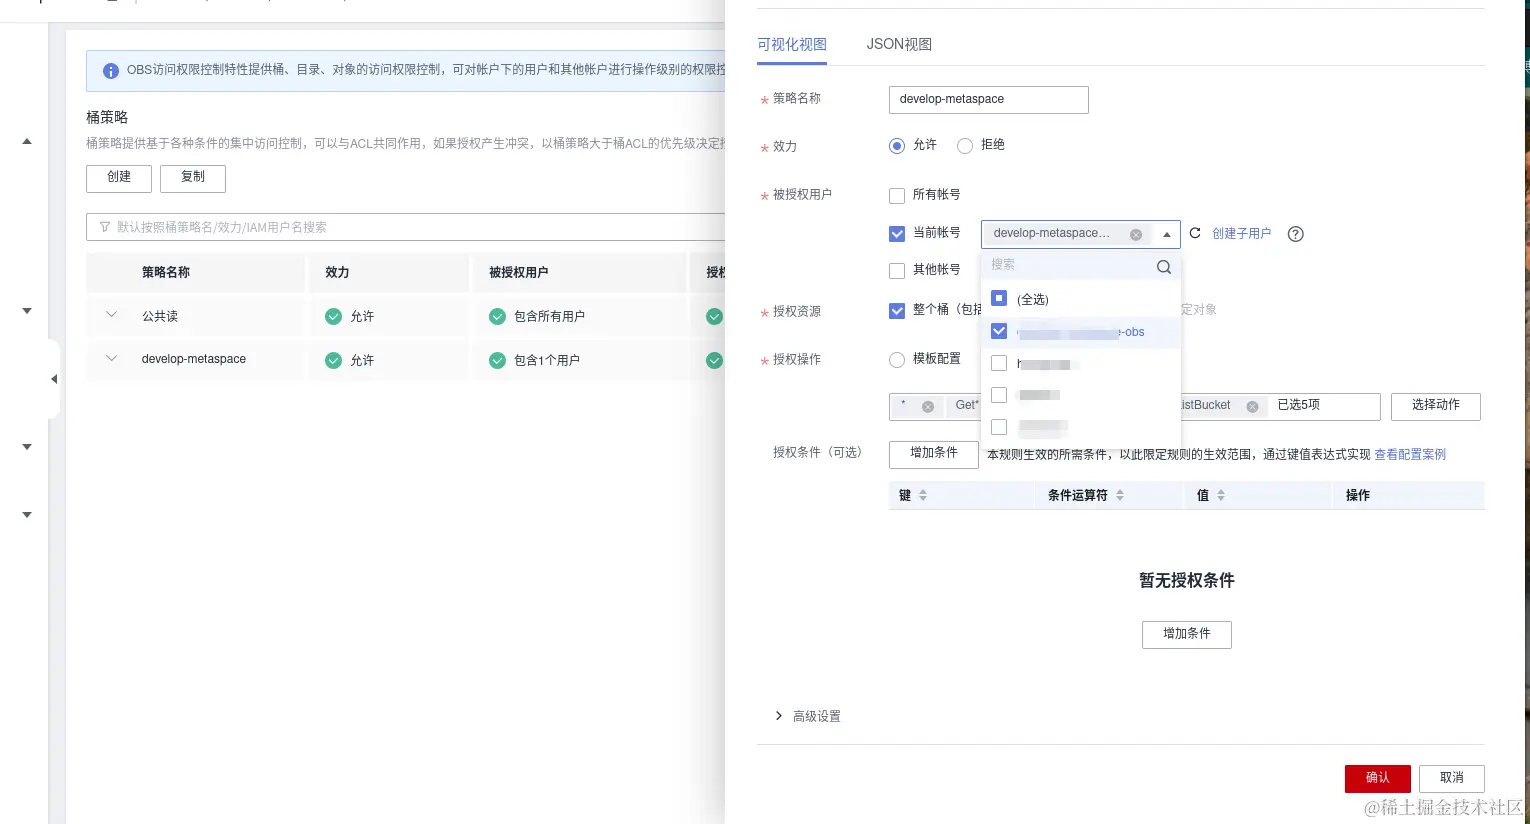Click the refresh icon beside user dropdown

click(1195, 233)
